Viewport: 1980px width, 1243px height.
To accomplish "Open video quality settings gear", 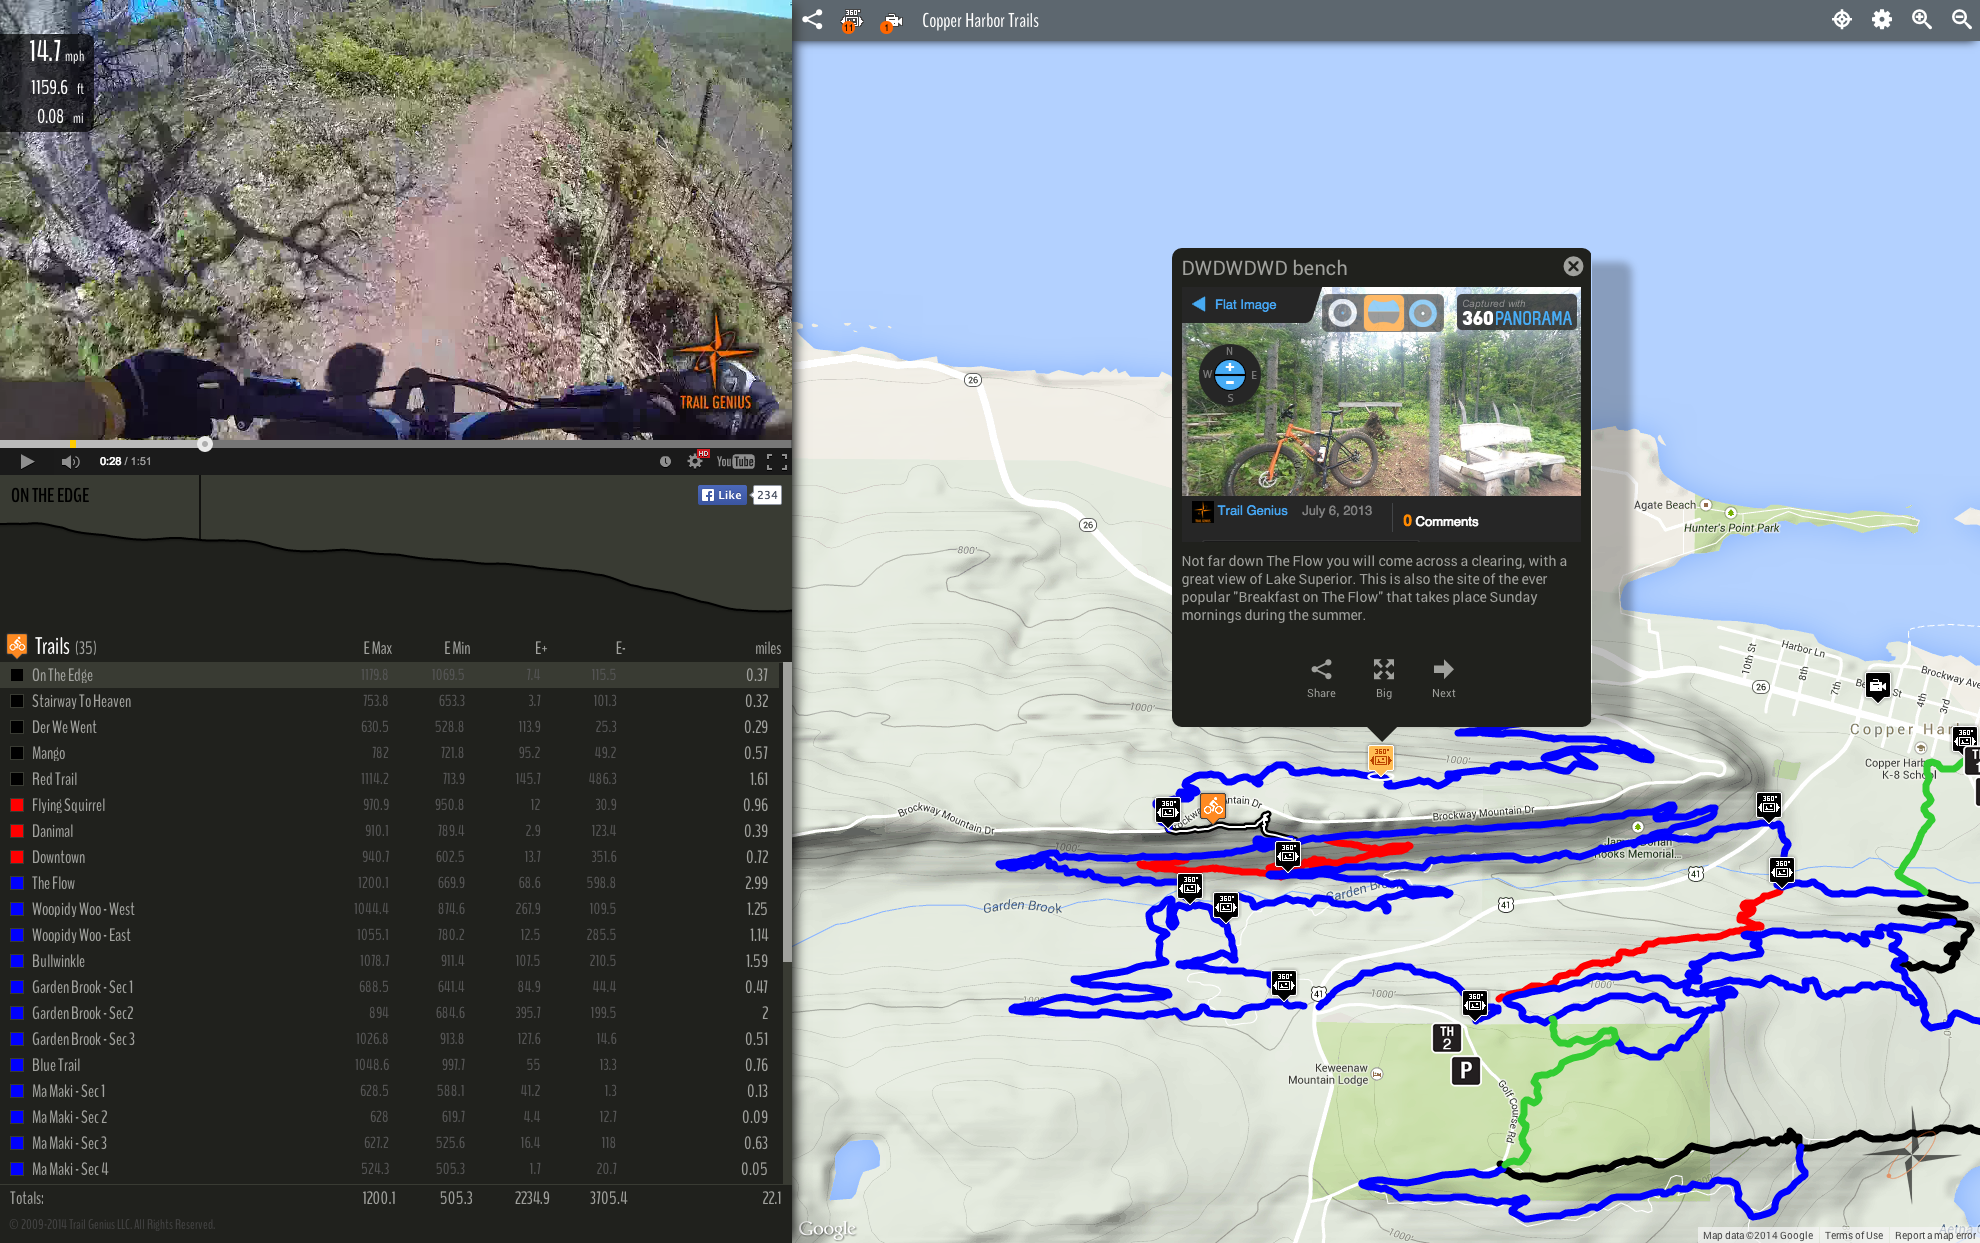I will (695, 461).
